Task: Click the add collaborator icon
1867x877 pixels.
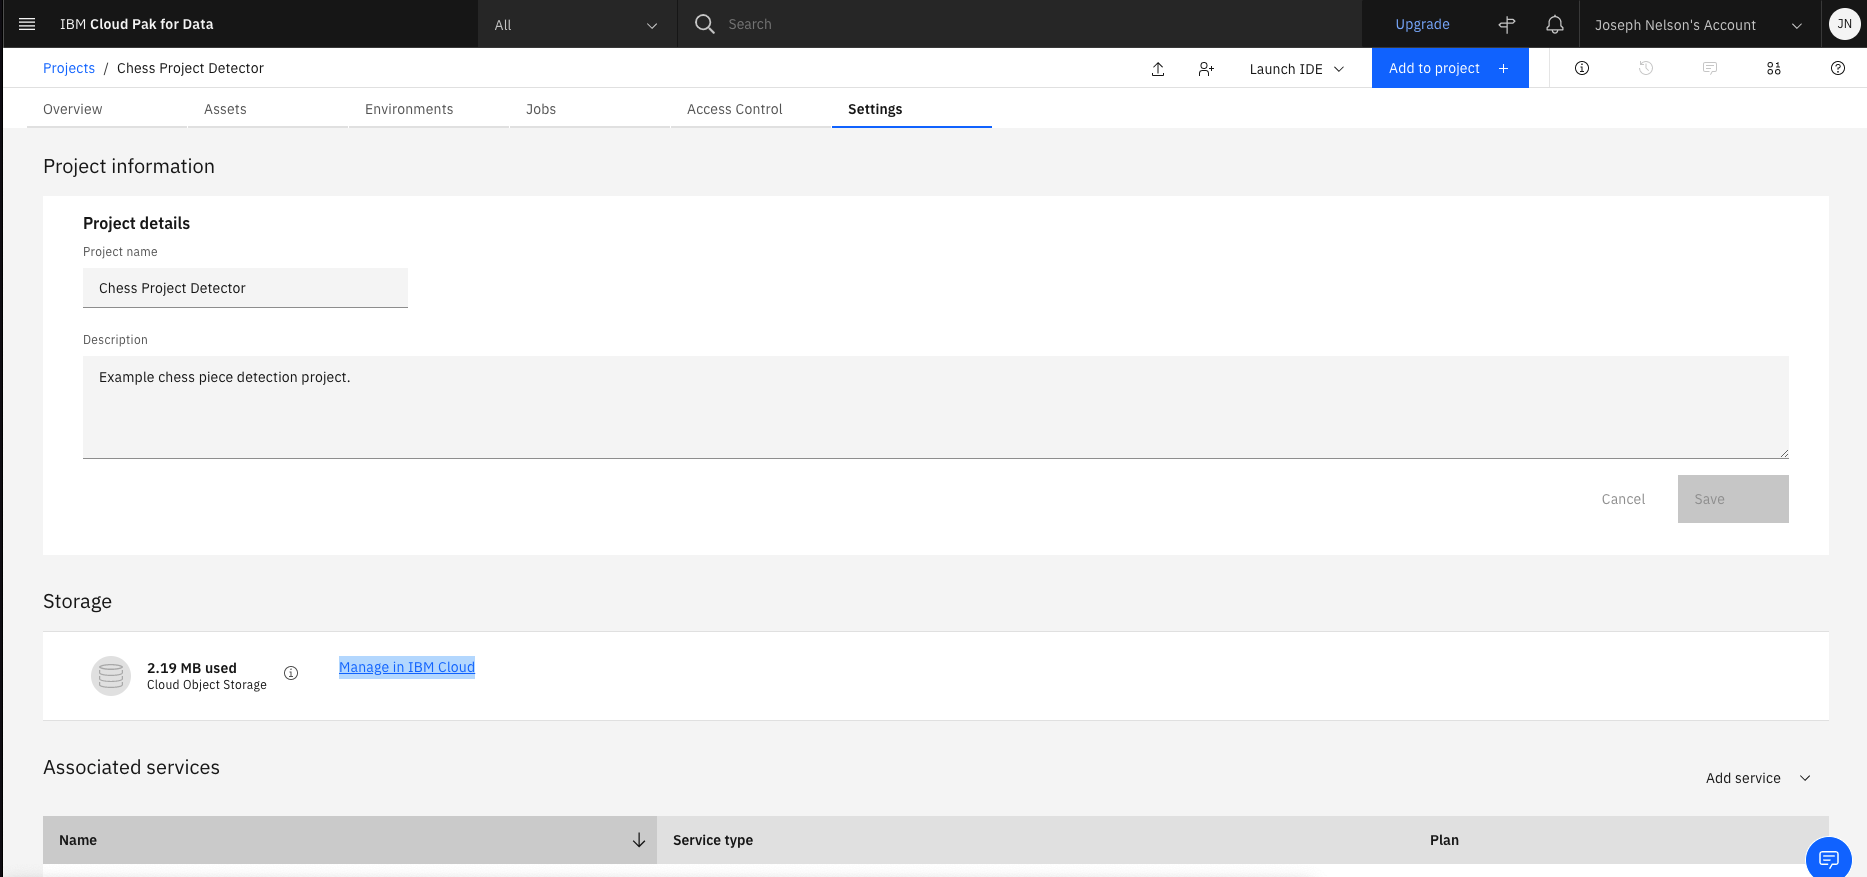Action: pos(1206,69)
